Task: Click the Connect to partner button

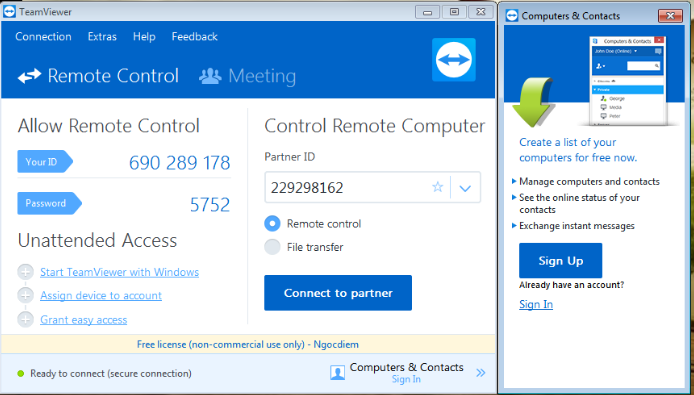Action: coord(338,293)
